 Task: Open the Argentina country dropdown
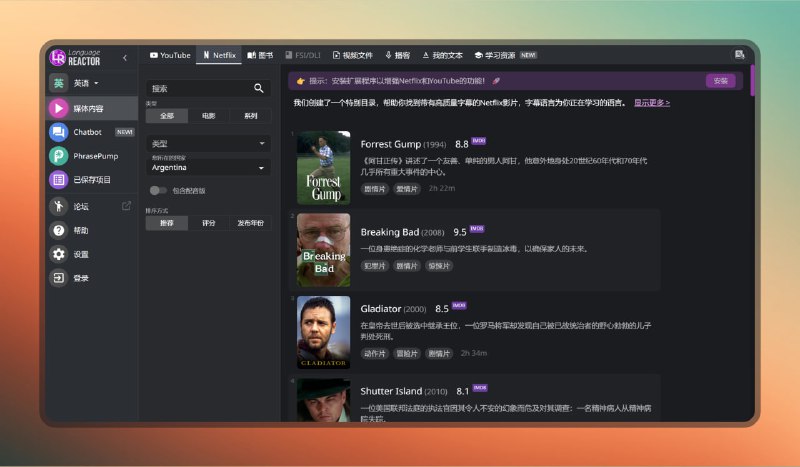[208, 168]
